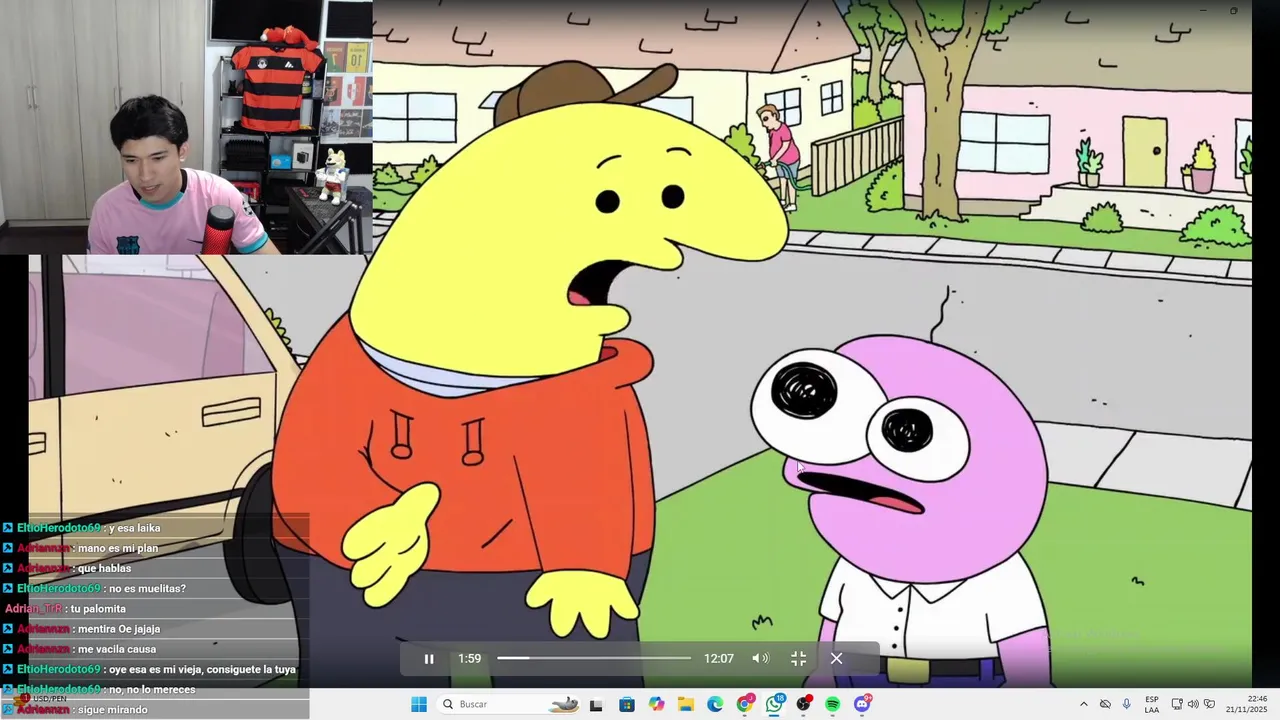Click chat message 'sigue mirando'
This screenshot has width=1280, height=720.
coord(113,709)
